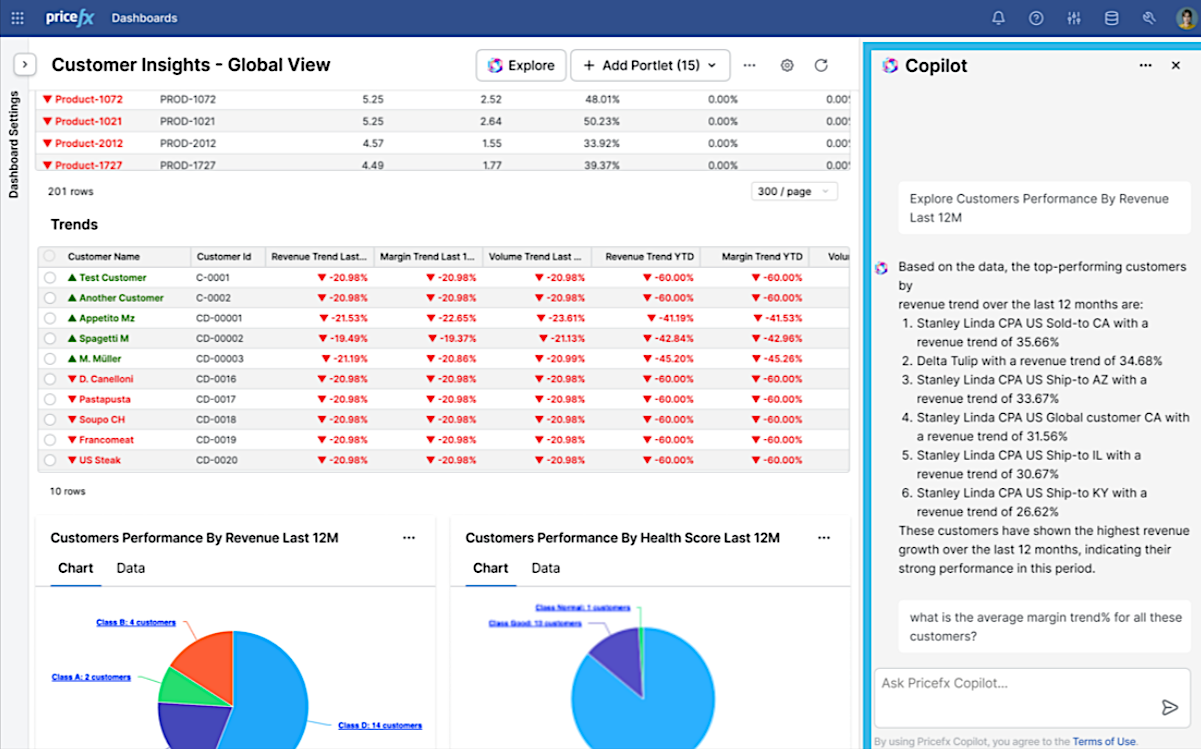This screenshot has height=749, width=1201.
Task: Click the CD-00003 customer id cell
Action: click(220, 359)
